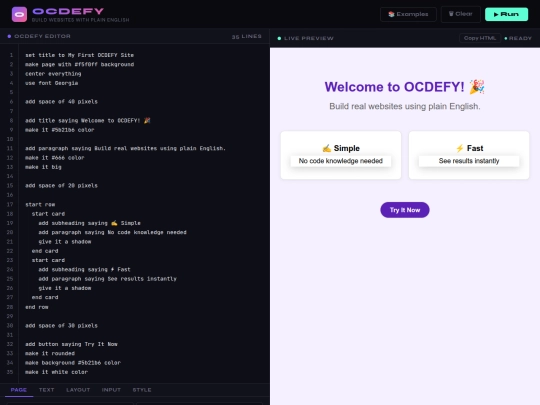Switch to the PAGE tab
Viewport: 540px width, 405px height.
pyautogui.click(x=19, y=390)
